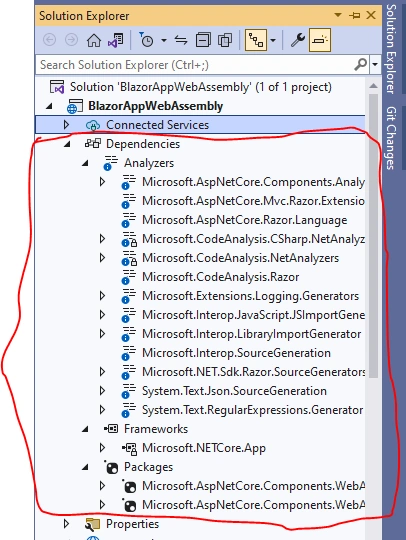The width and height of the screenshot is (406, 540).
Task: Expand Microsoft.CodeAnalysis.CSharp.NetAnalyzers node
Action: tap(102, 239)
